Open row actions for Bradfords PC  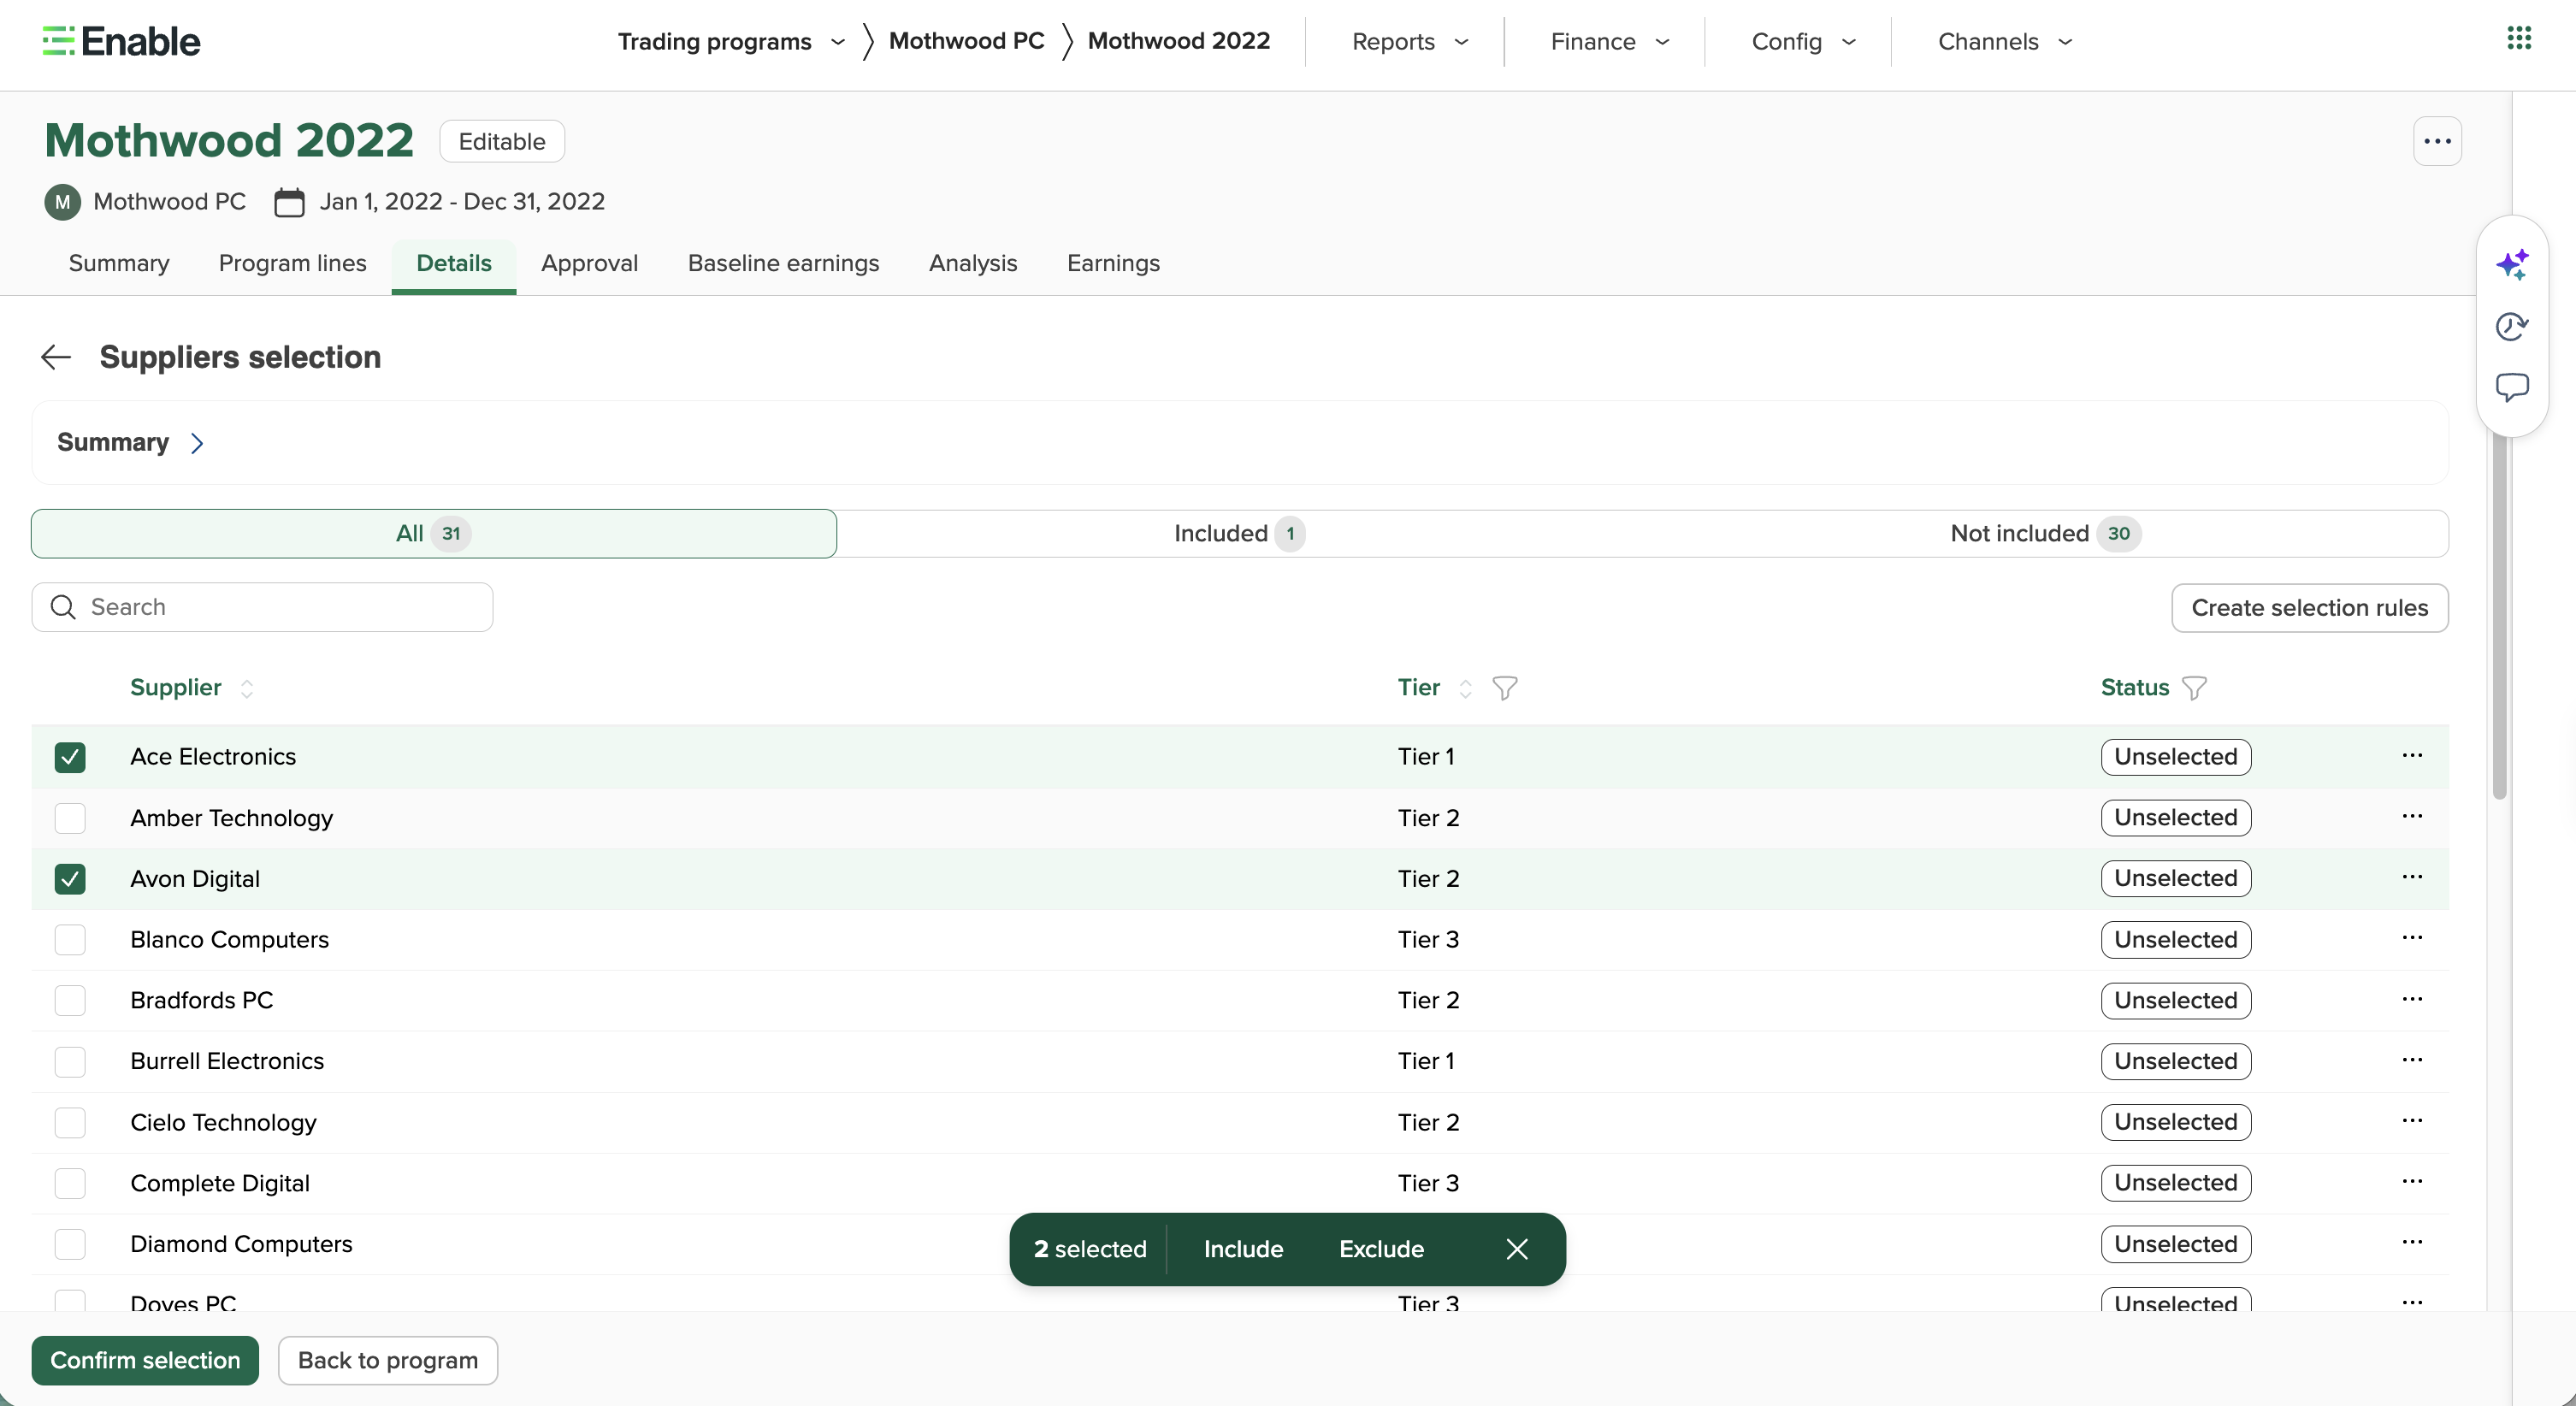click(x=2412, y=1000)
